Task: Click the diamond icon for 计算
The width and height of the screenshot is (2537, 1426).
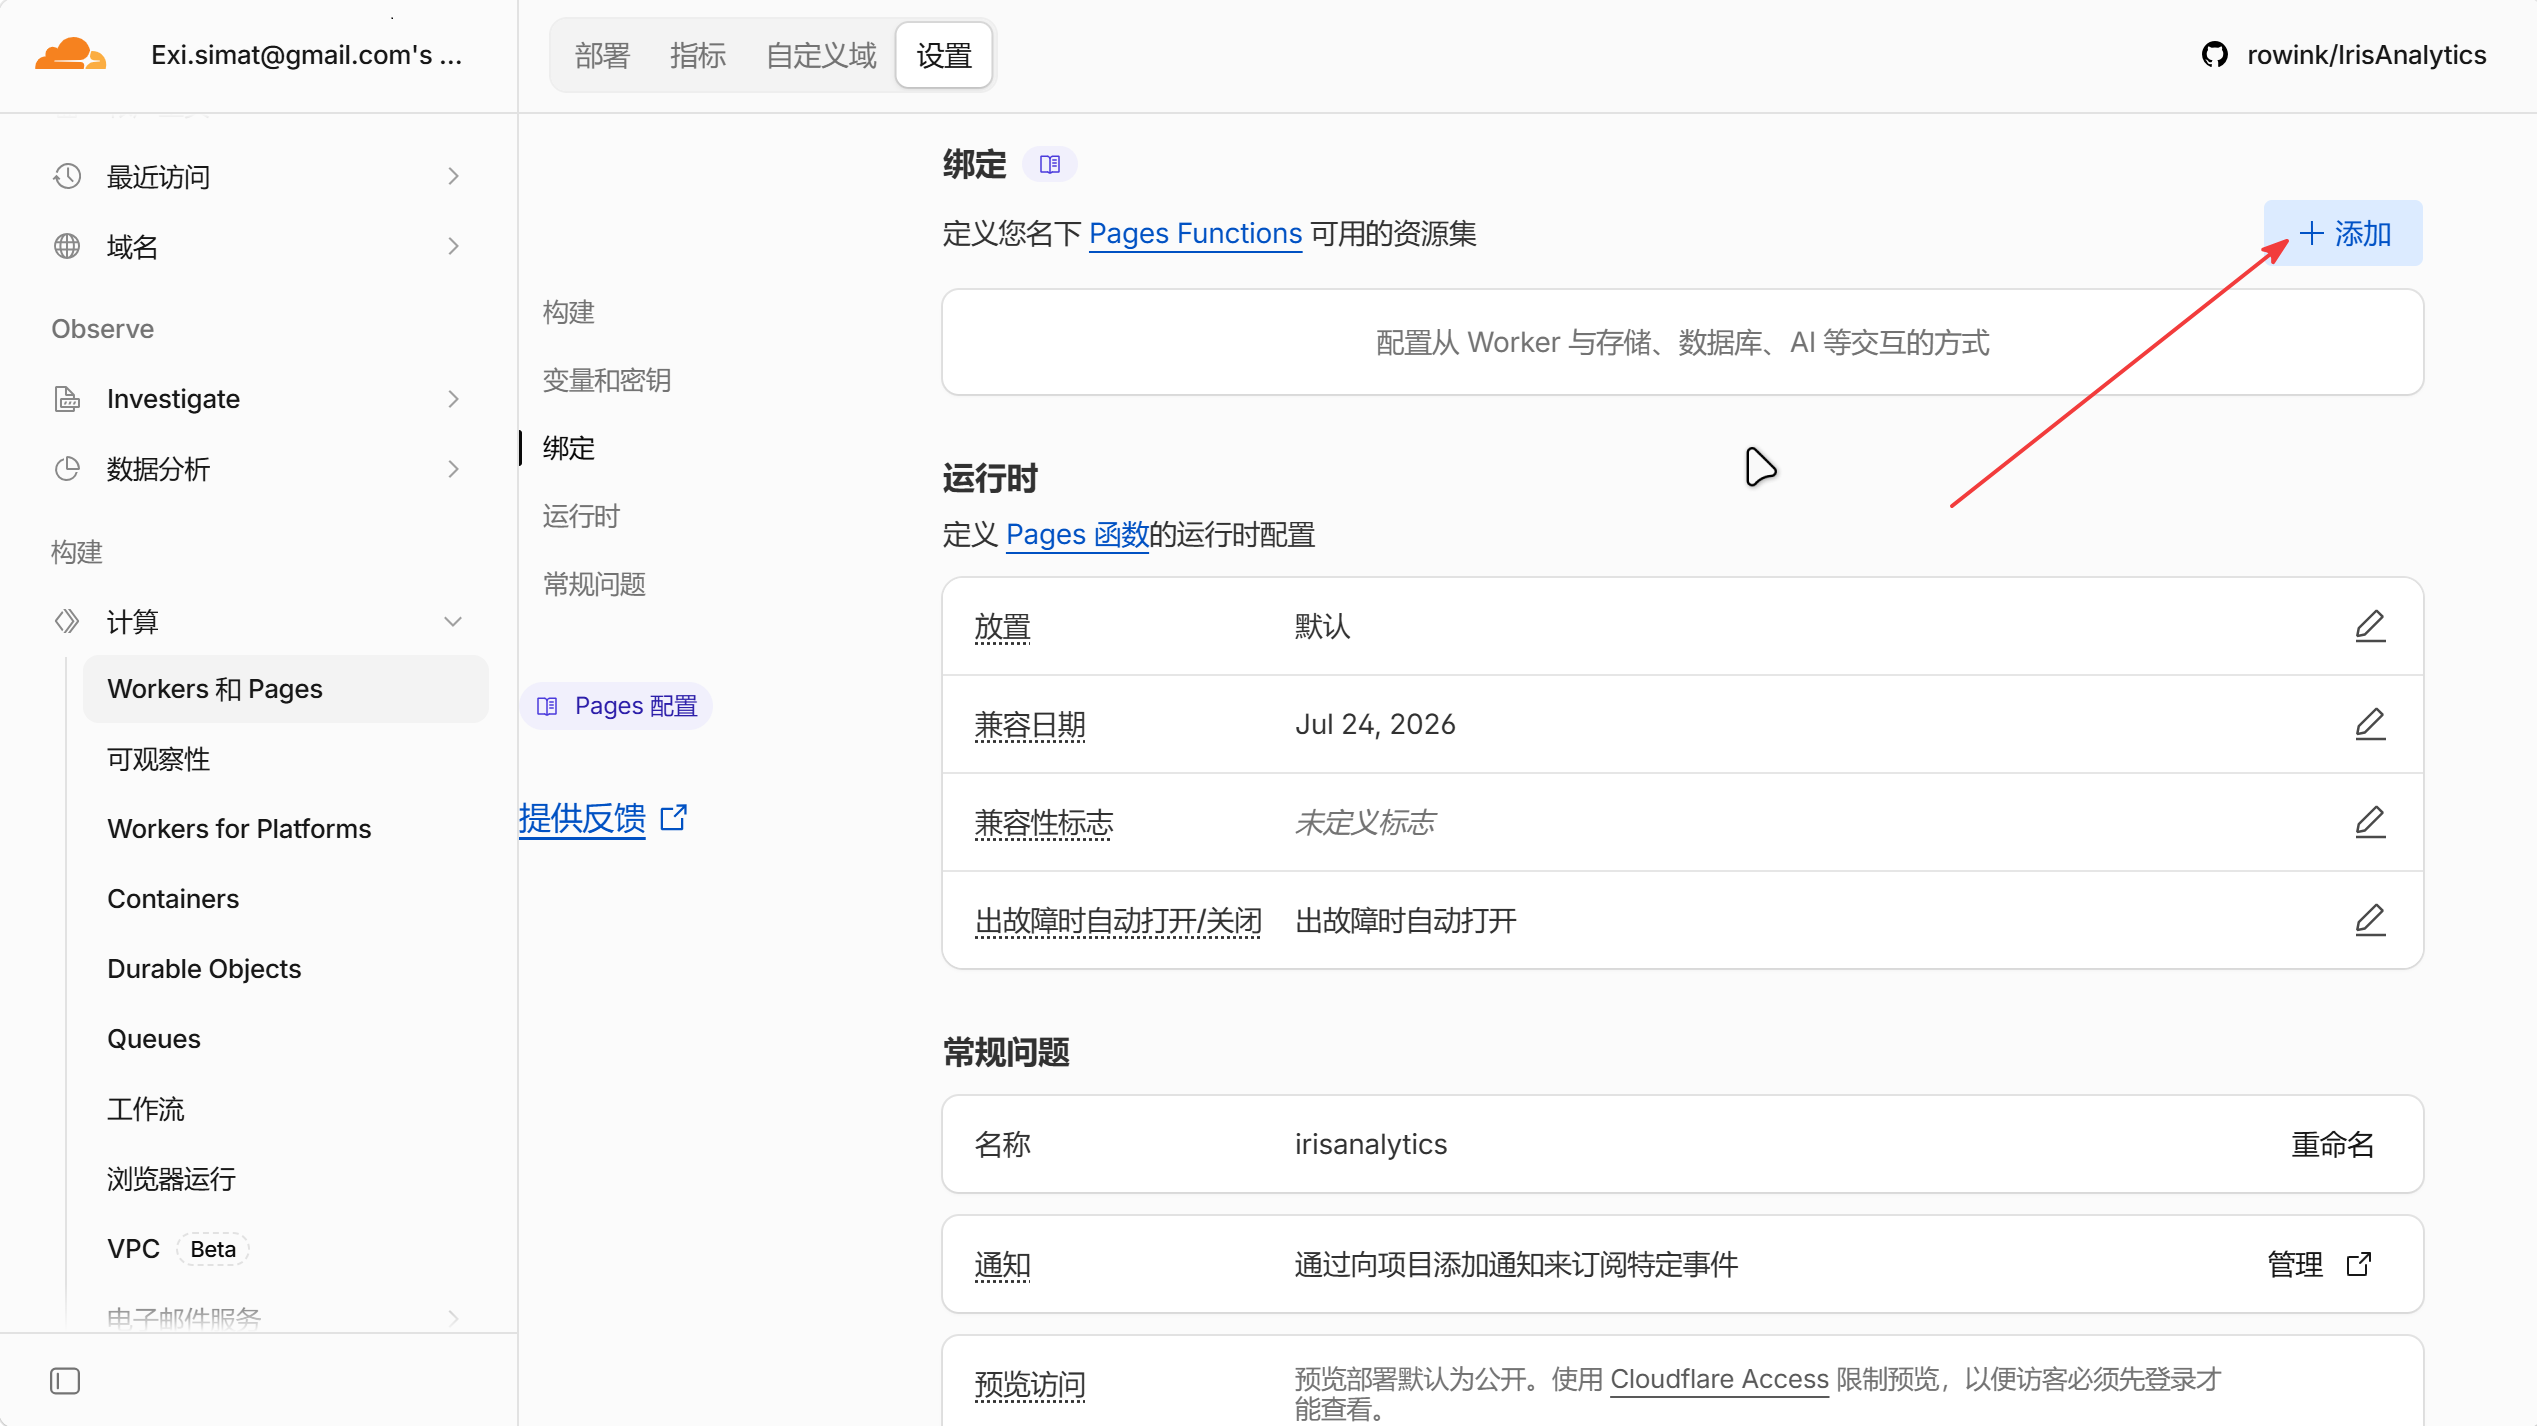Action: [x=67, y=622]
